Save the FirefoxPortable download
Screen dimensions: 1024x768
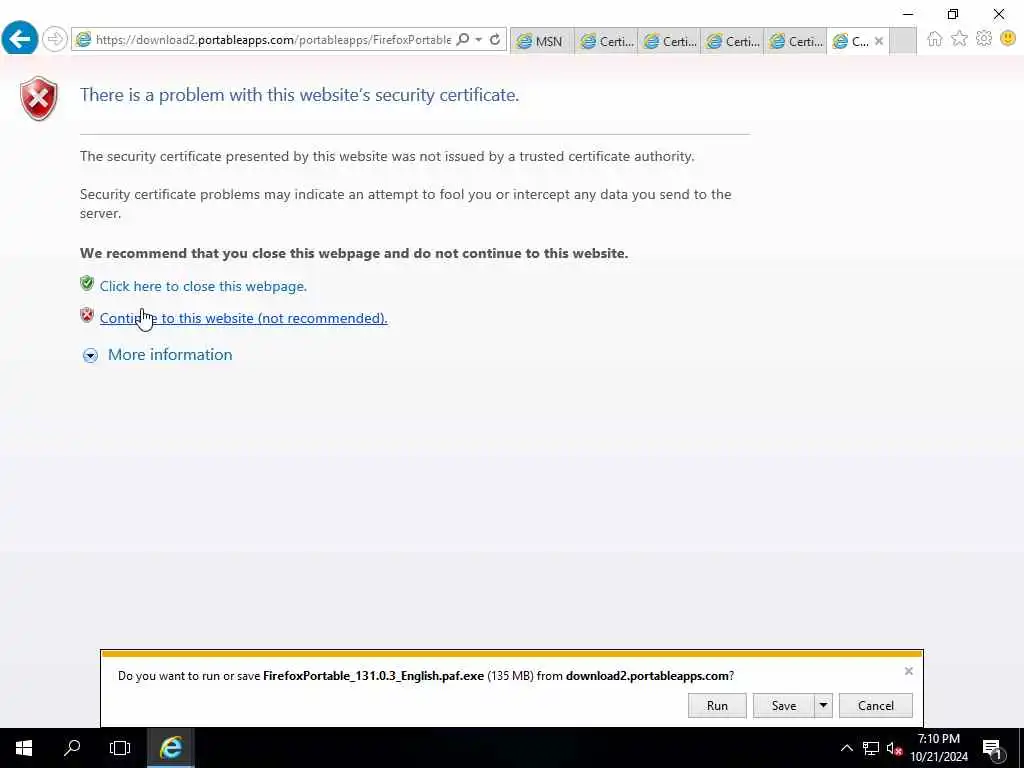coord(784,705)
